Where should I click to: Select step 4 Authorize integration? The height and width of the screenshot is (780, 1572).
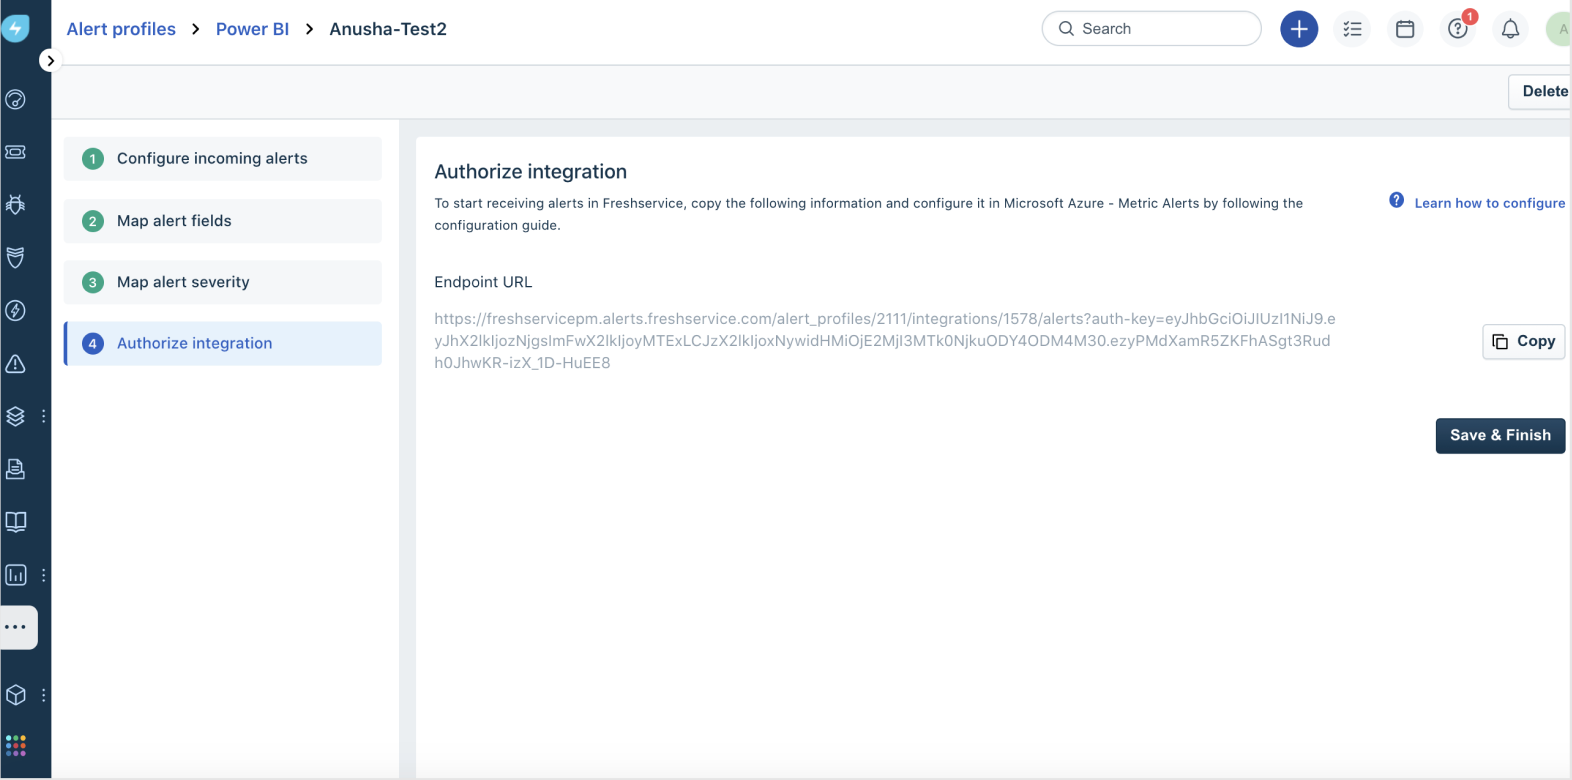click(x=223, y=343)
